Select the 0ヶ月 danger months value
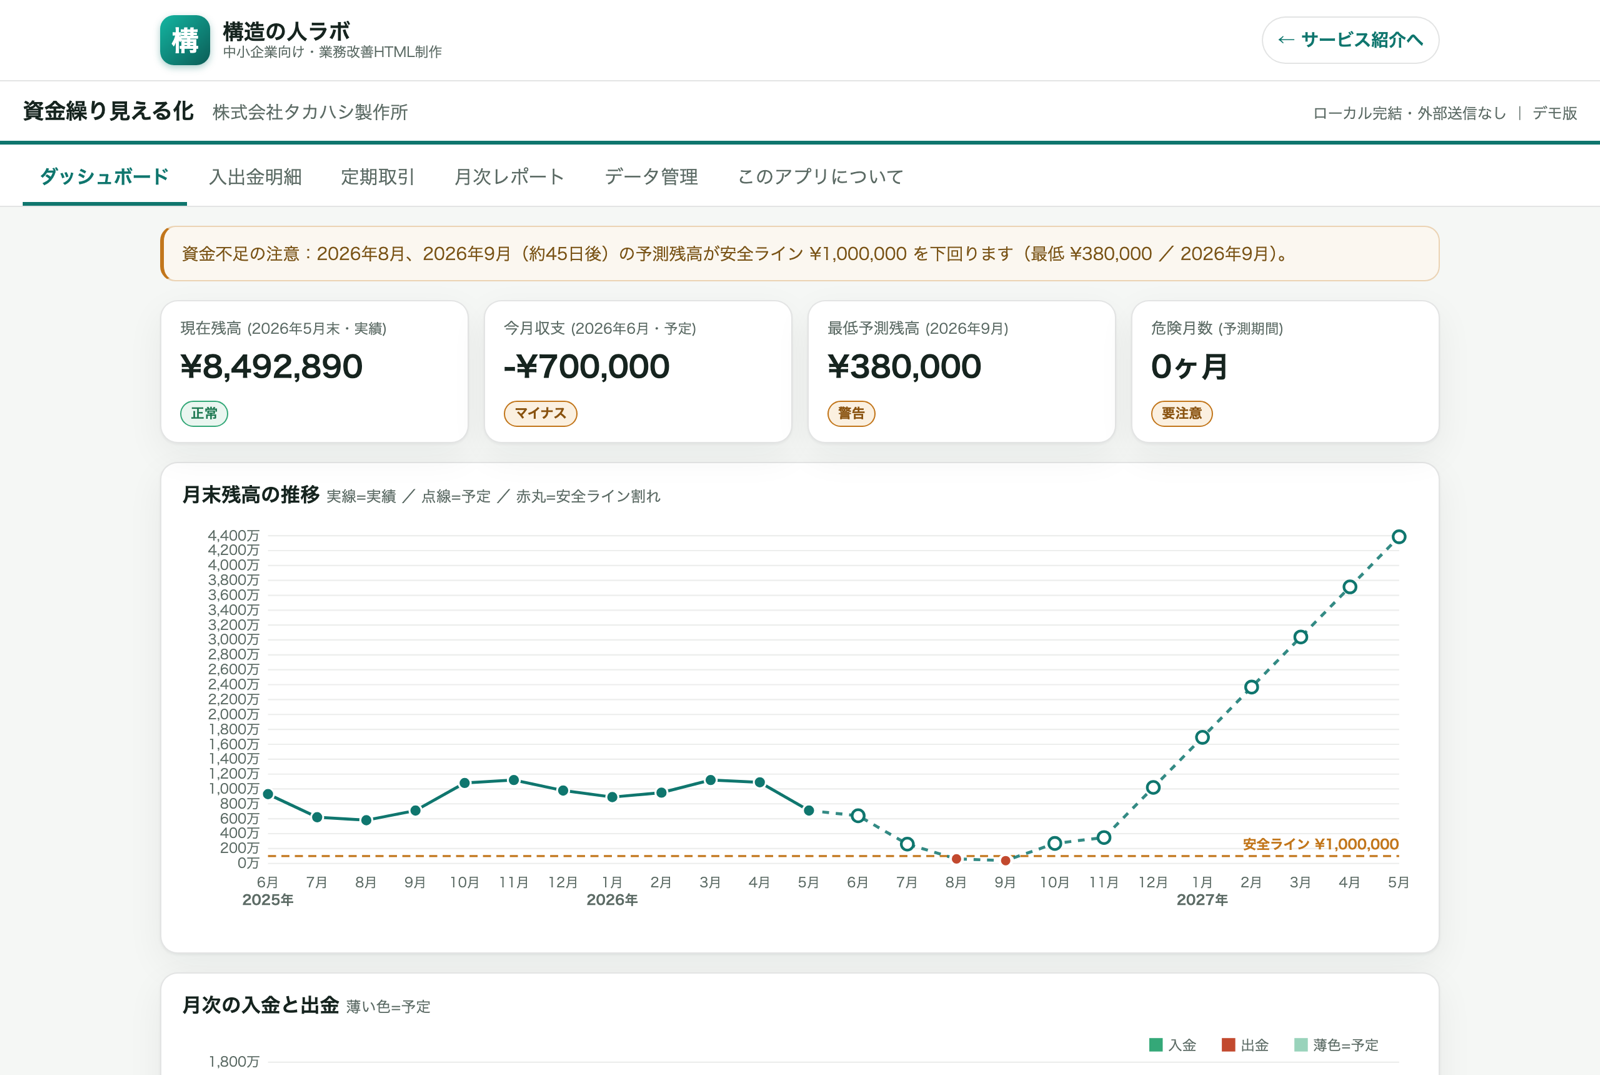Screen dimensions: 1600x1075 pyautogui.click(x=1189, y=366)
